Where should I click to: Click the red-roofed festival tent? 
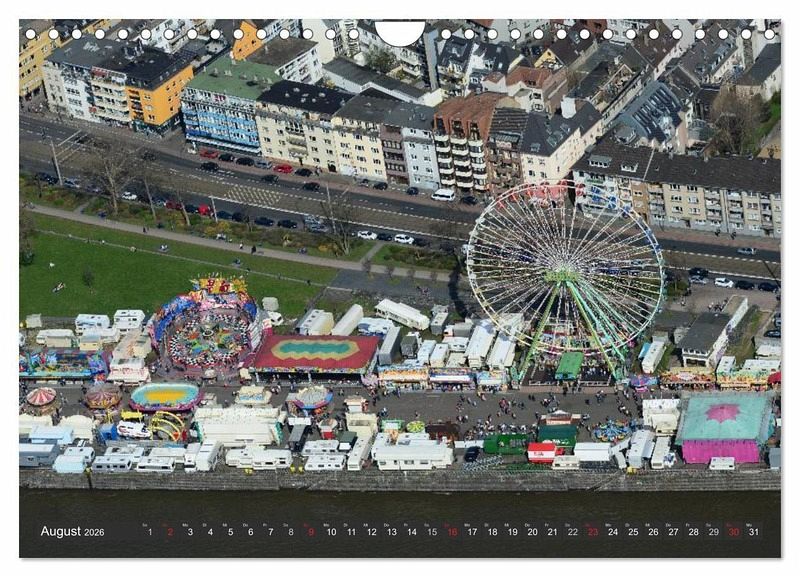click(315, 353)
